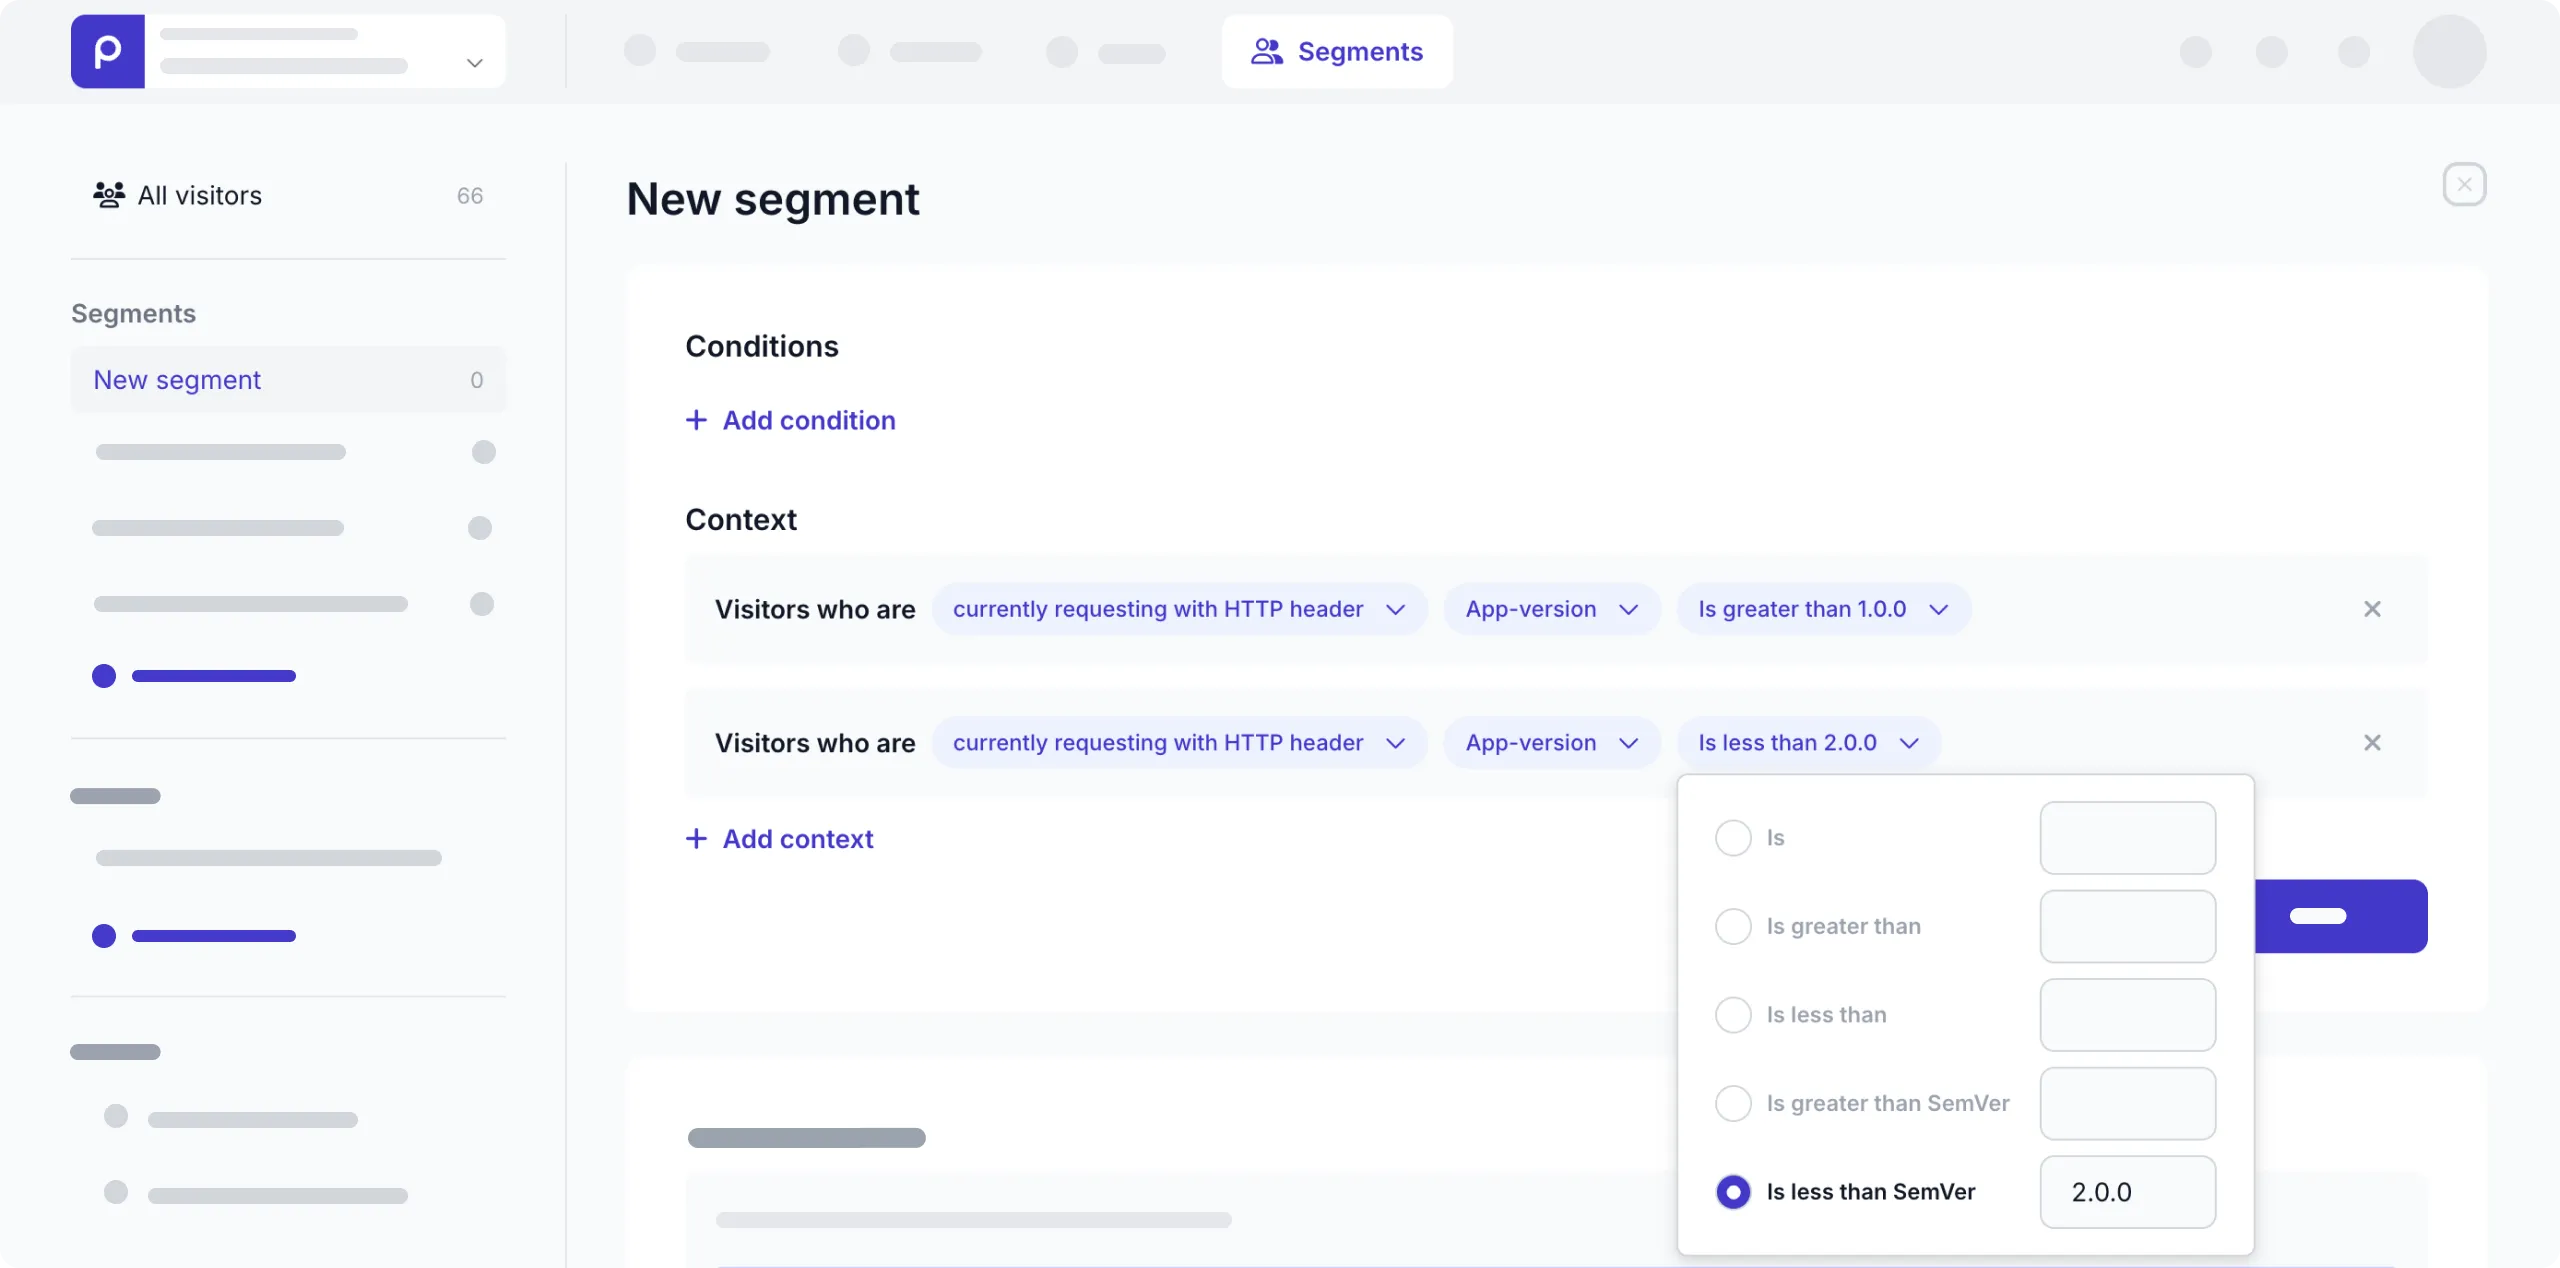The image size is (2560, 1268).
Task: Click the people icon inside the Segments nav button
Action: (1268, 52)
